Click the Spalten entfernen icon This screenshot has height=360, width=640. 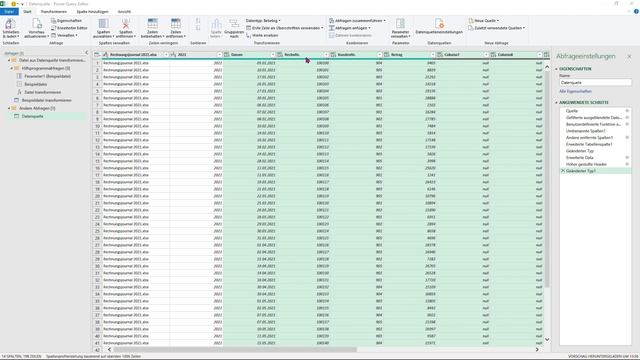126,24
